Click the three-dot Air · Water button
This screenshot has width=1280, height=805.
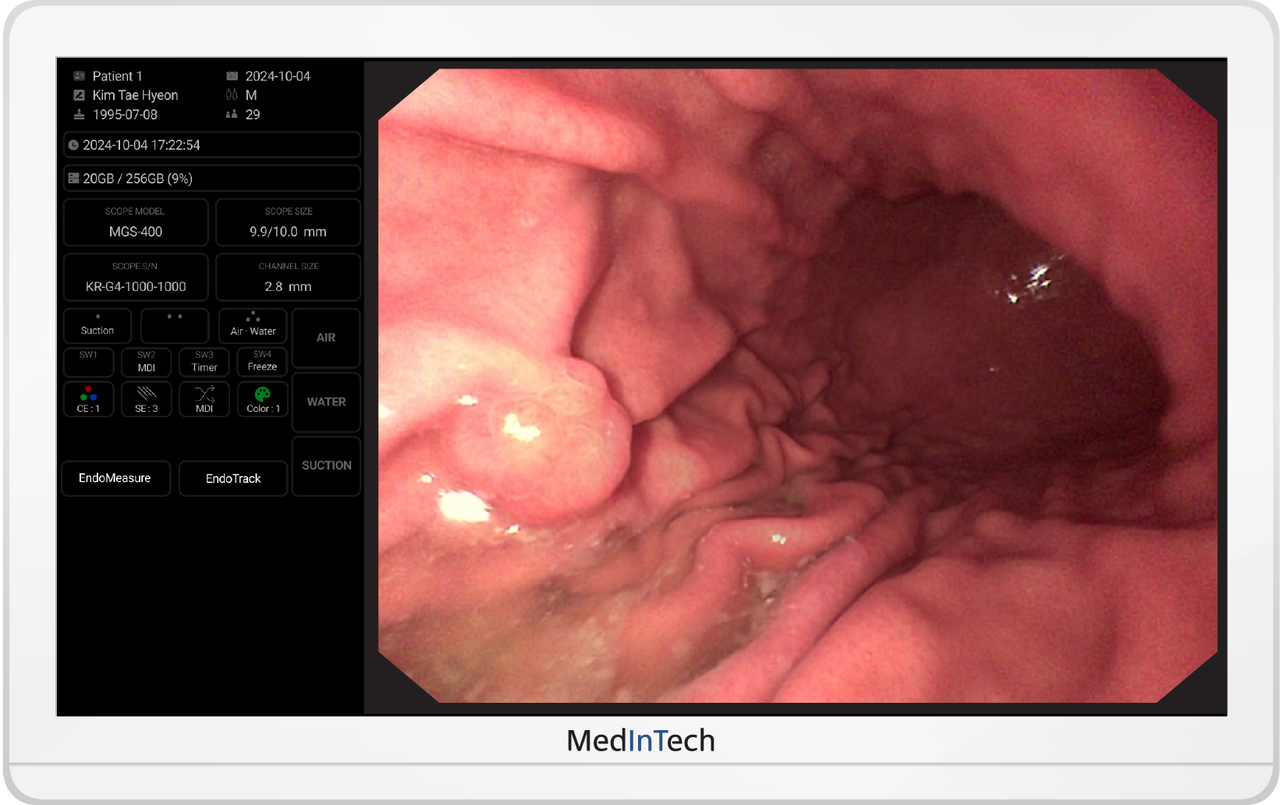[x=253, y=326]
